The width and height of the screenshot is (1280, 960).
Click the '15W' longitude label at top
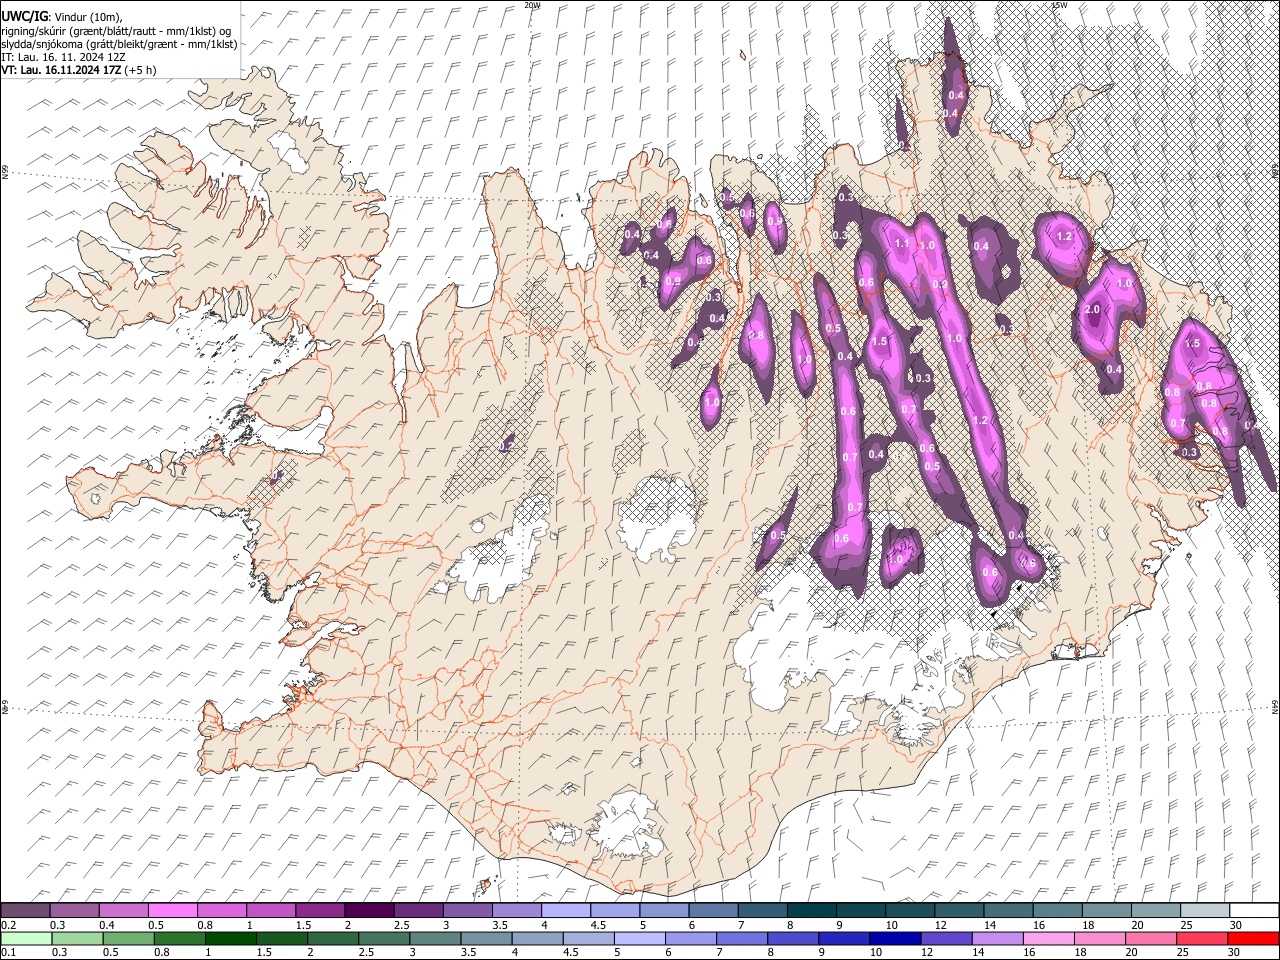[x=1058, y=5]
